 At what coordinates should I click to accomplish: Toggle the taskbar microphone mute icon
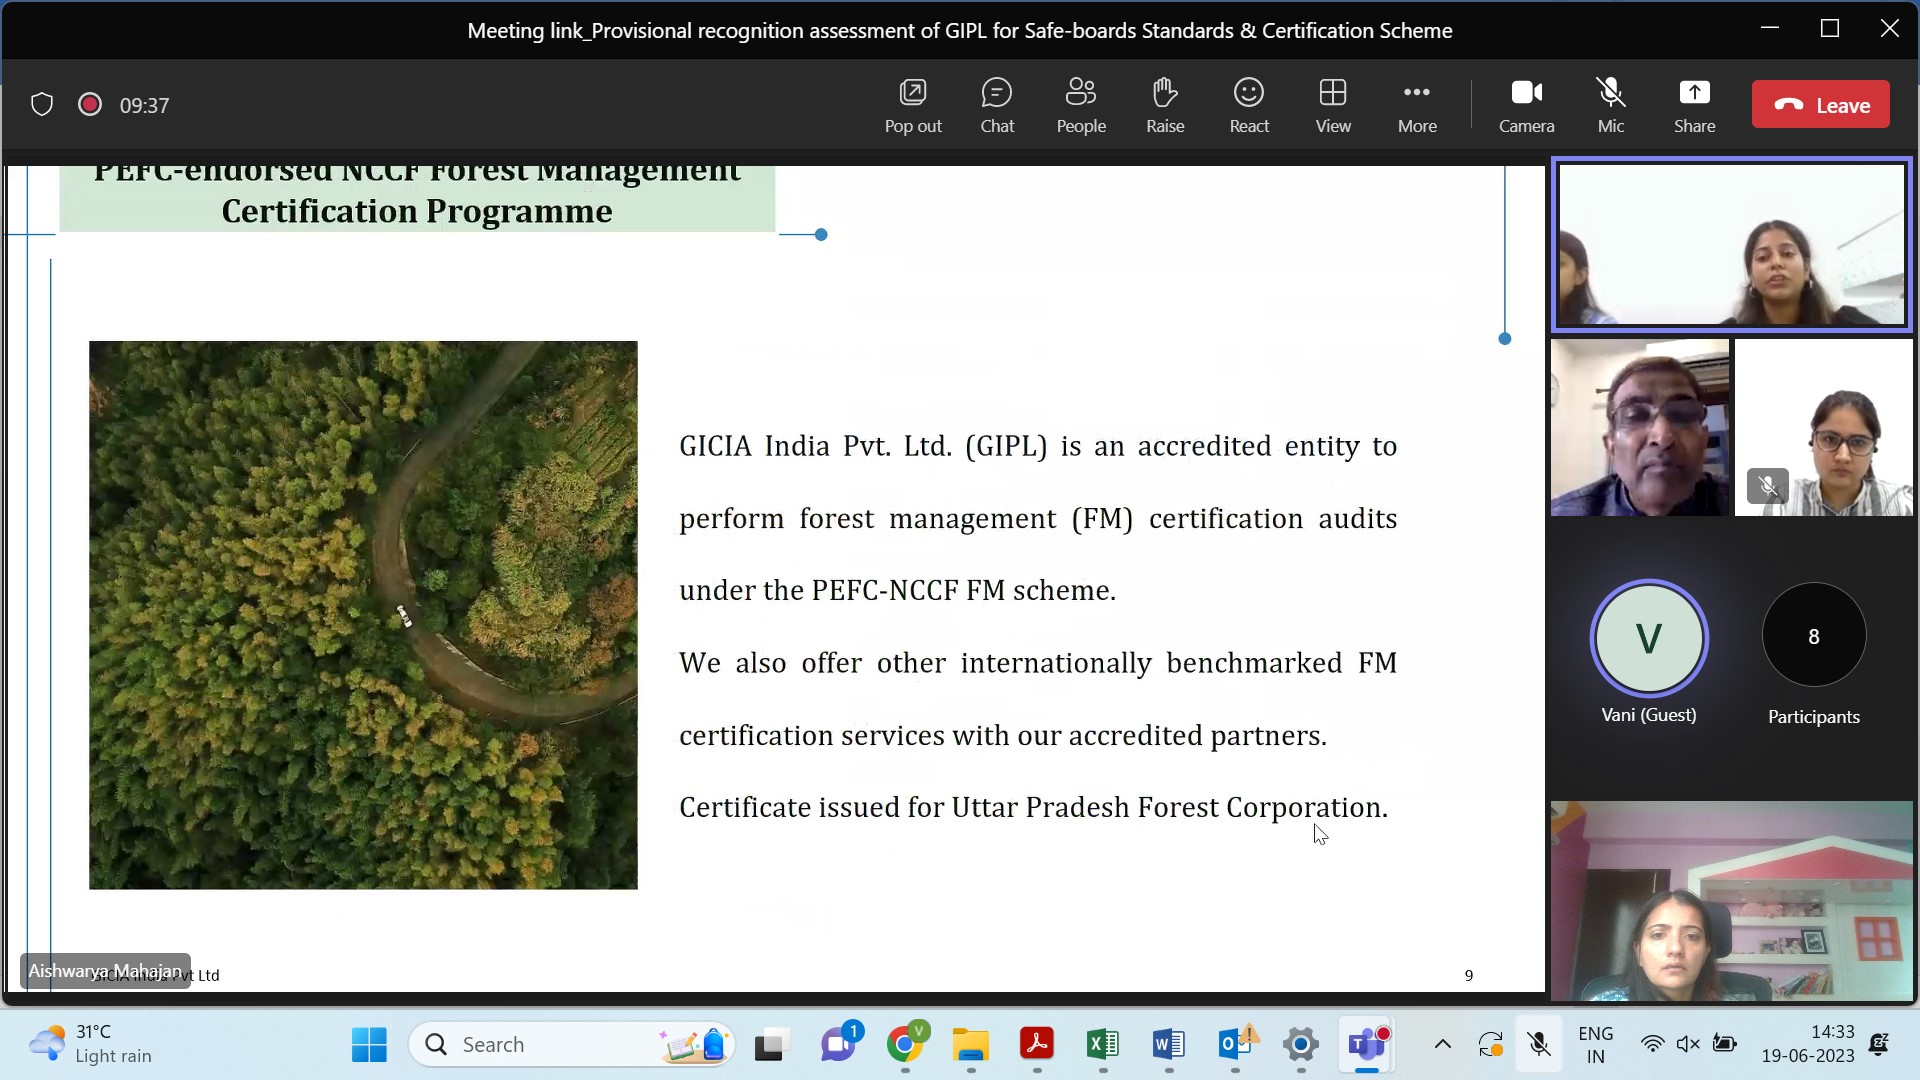1539,1044
